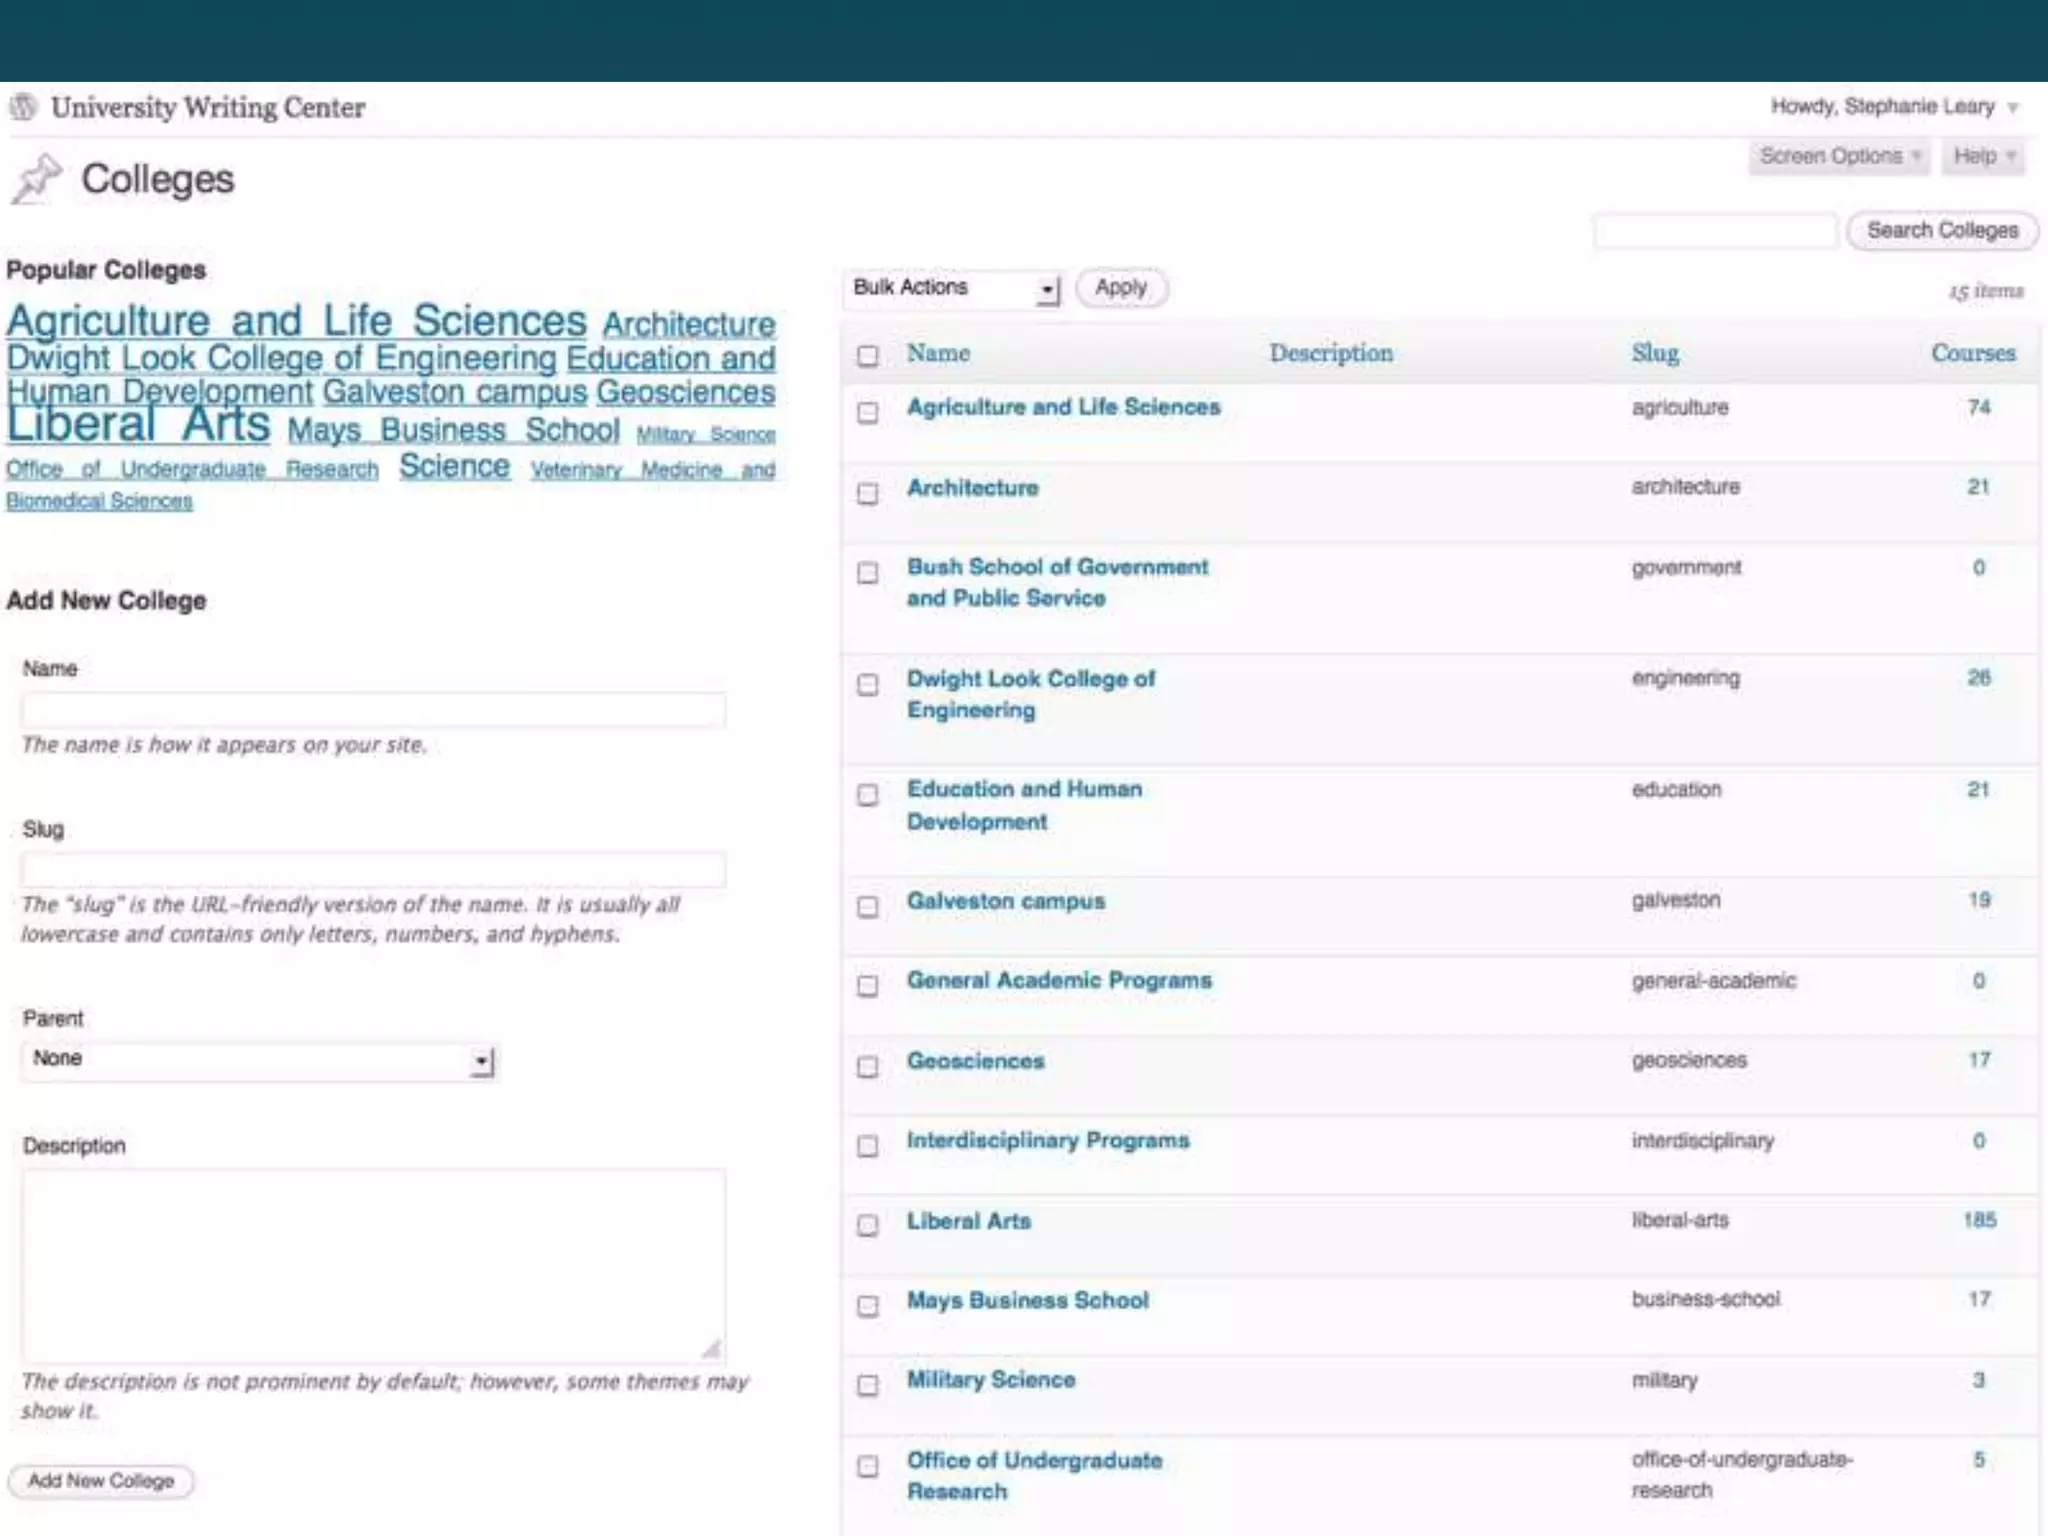Open the Bulk Actions dropdown
The image size is (2048, 1536).
[951, 288]
